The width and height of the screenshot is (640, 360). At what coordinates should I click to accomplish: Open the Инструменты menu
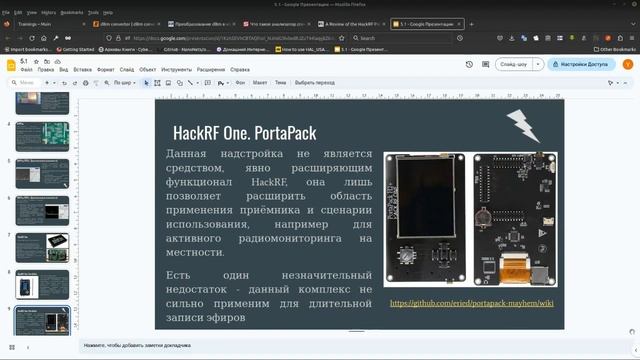point(176,70)
